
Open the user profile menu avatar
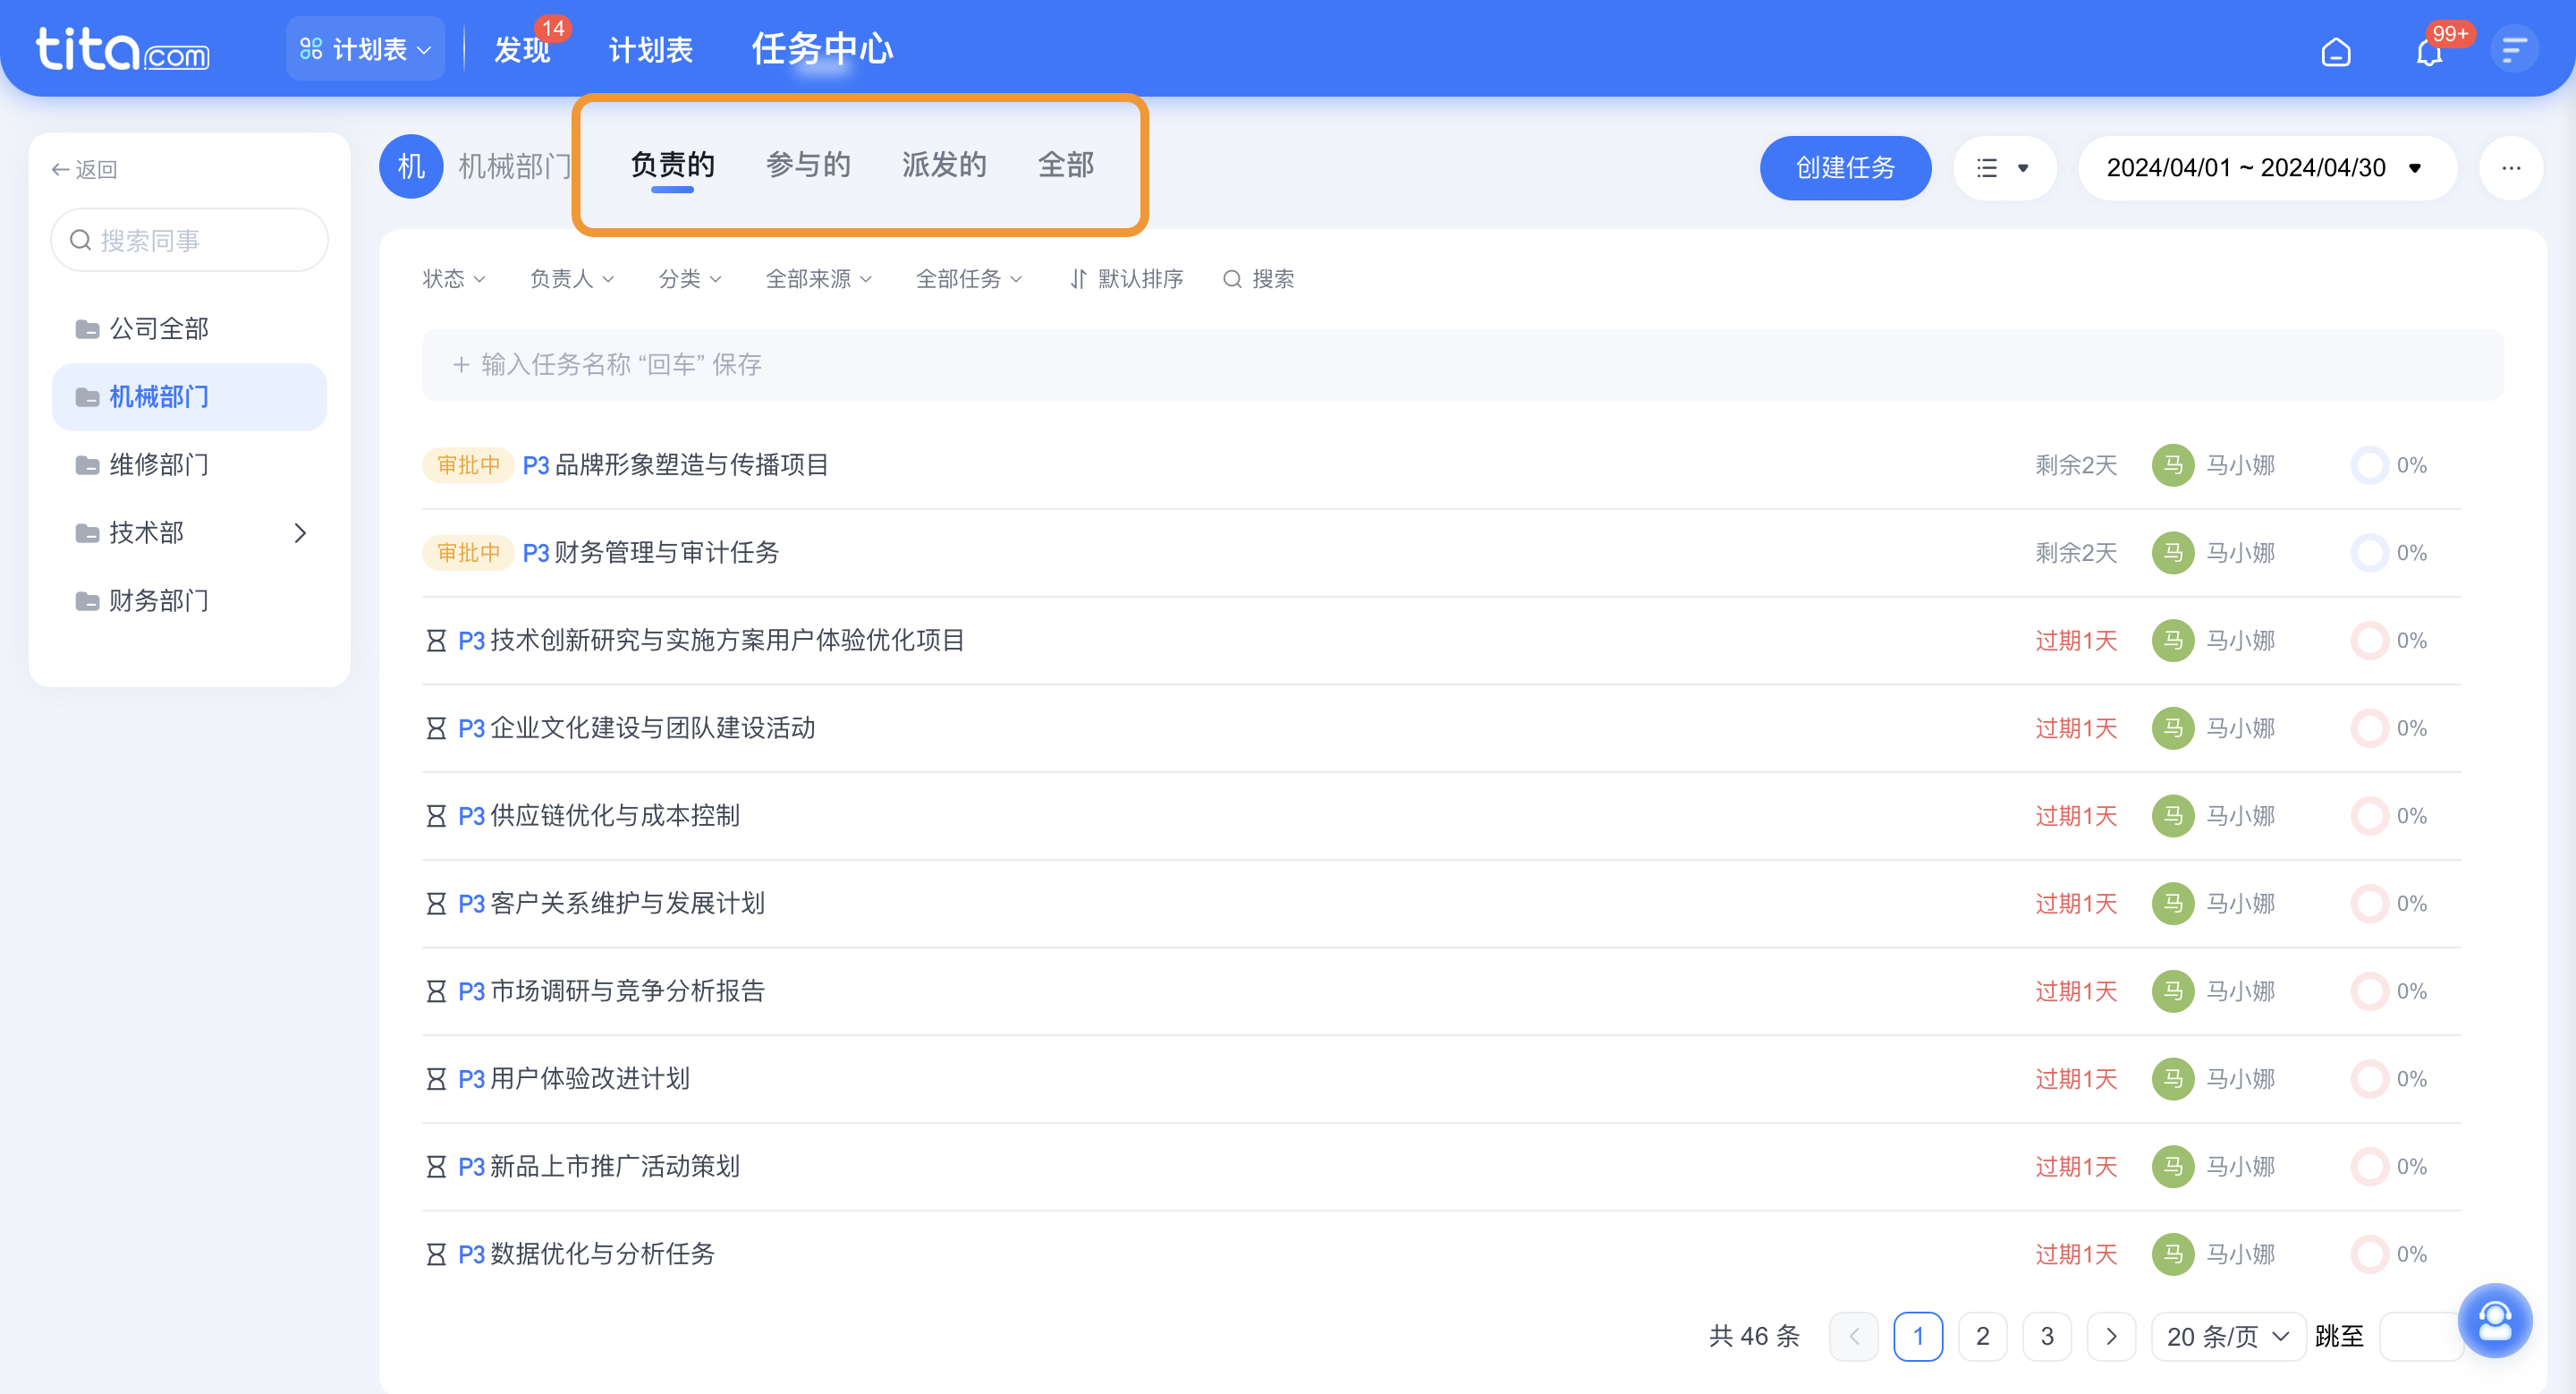[x=2513, y=50]
